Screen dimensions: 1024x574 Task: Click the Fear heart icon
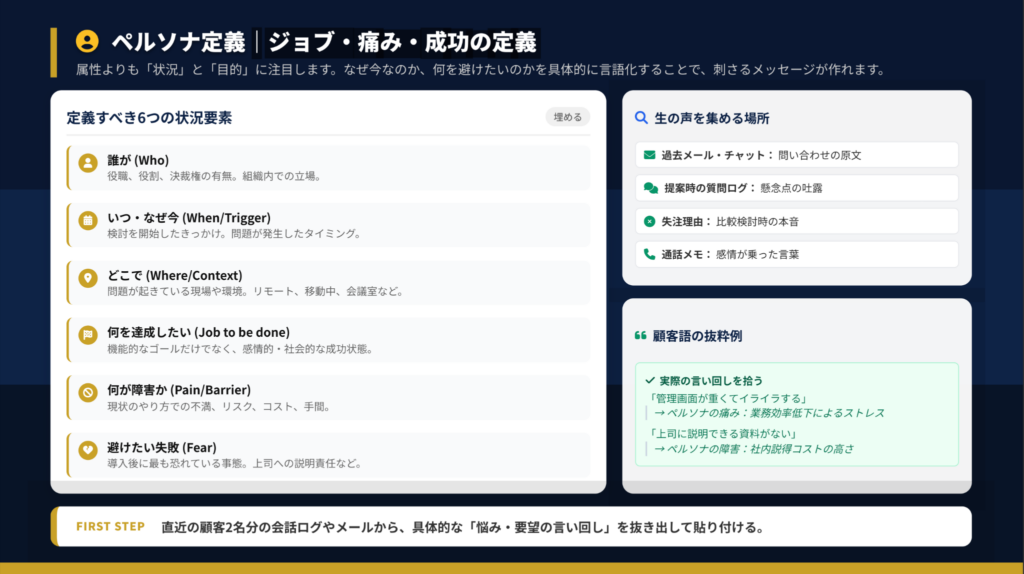(x=88, y=450)
